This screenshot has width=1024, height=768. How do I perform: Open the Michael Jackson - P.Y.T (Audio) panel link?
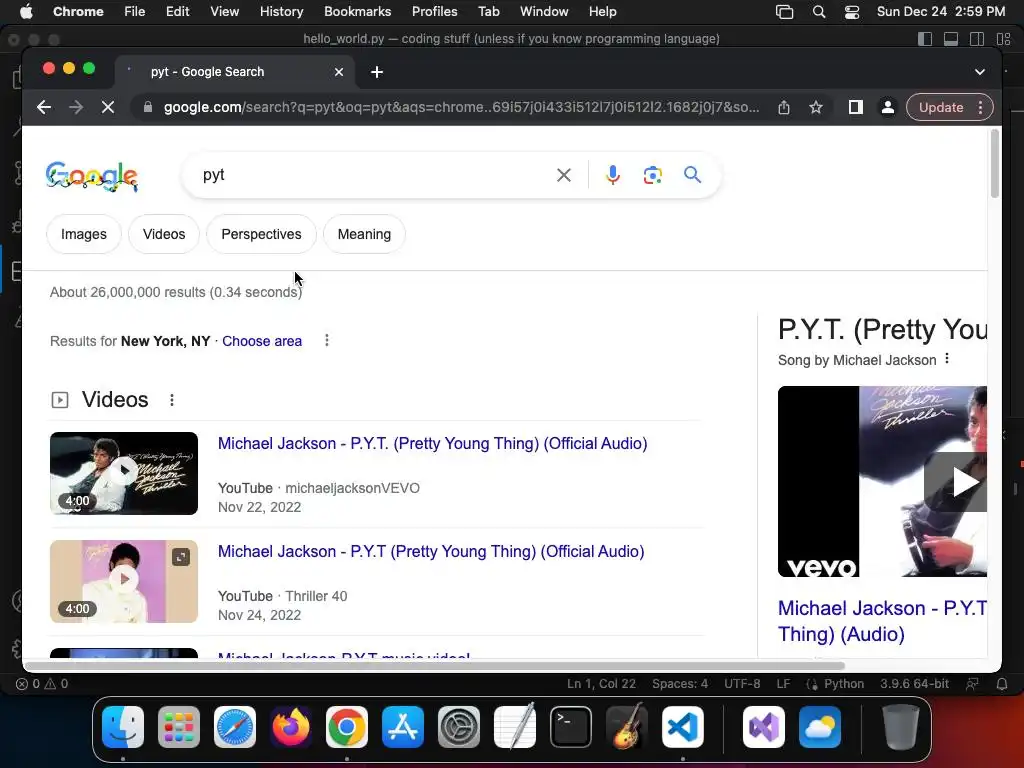pos(882,621)
